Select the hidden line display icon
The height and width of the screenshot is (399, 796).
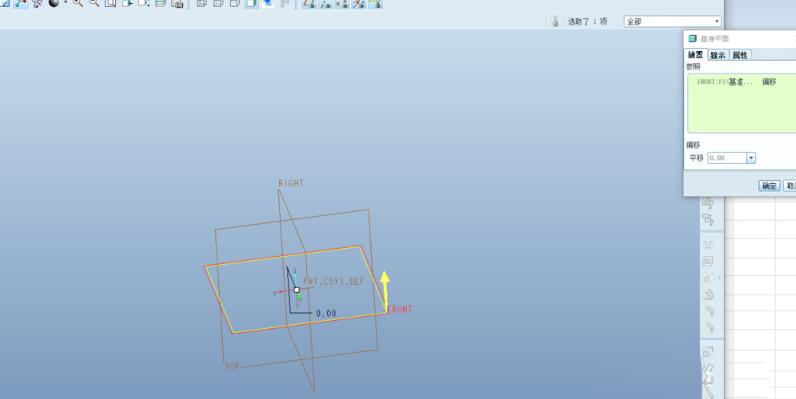tap(218, 3)
